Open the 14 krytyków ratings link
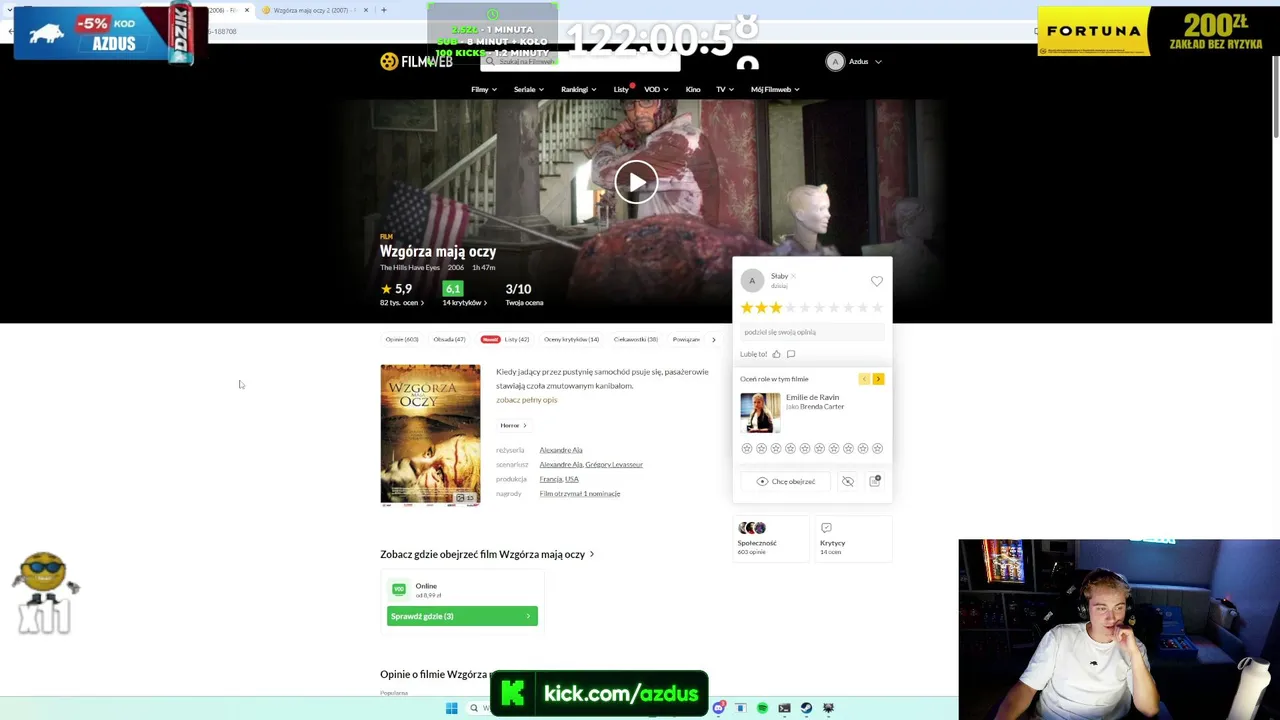Image resolution: width=1280 pixels, height=720 pixels. (465, 303)
